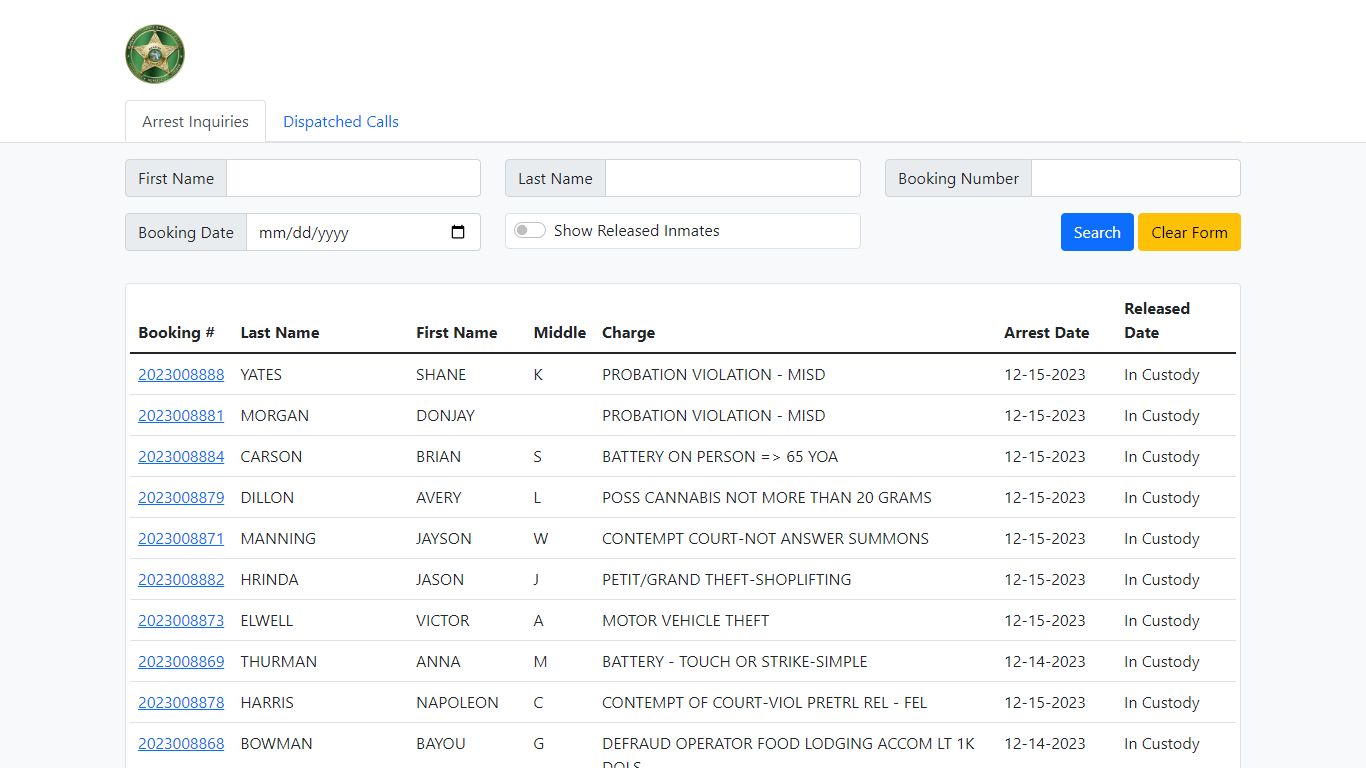
Task: Toggle Show Released Inmates switch
Action: [x=530, y=231]
